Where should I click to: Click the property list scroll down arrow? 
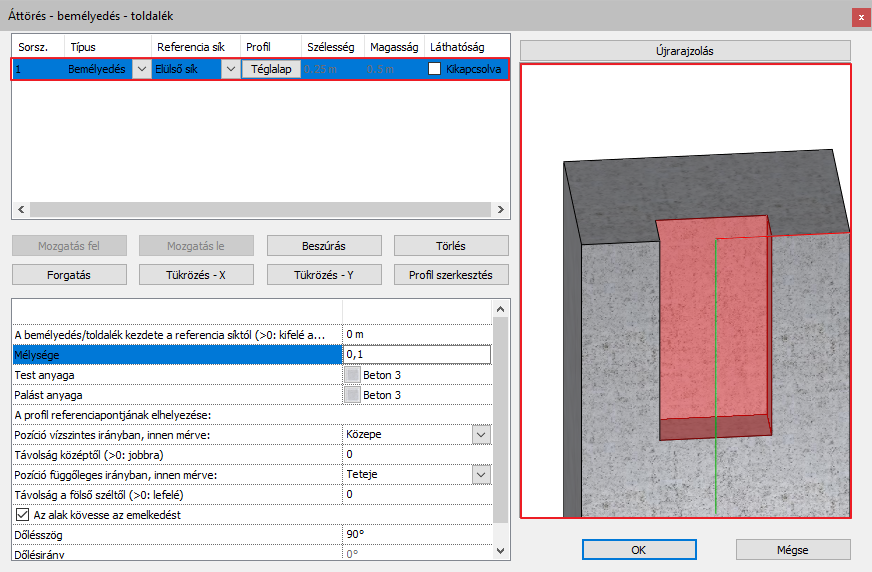coord(501,551)
